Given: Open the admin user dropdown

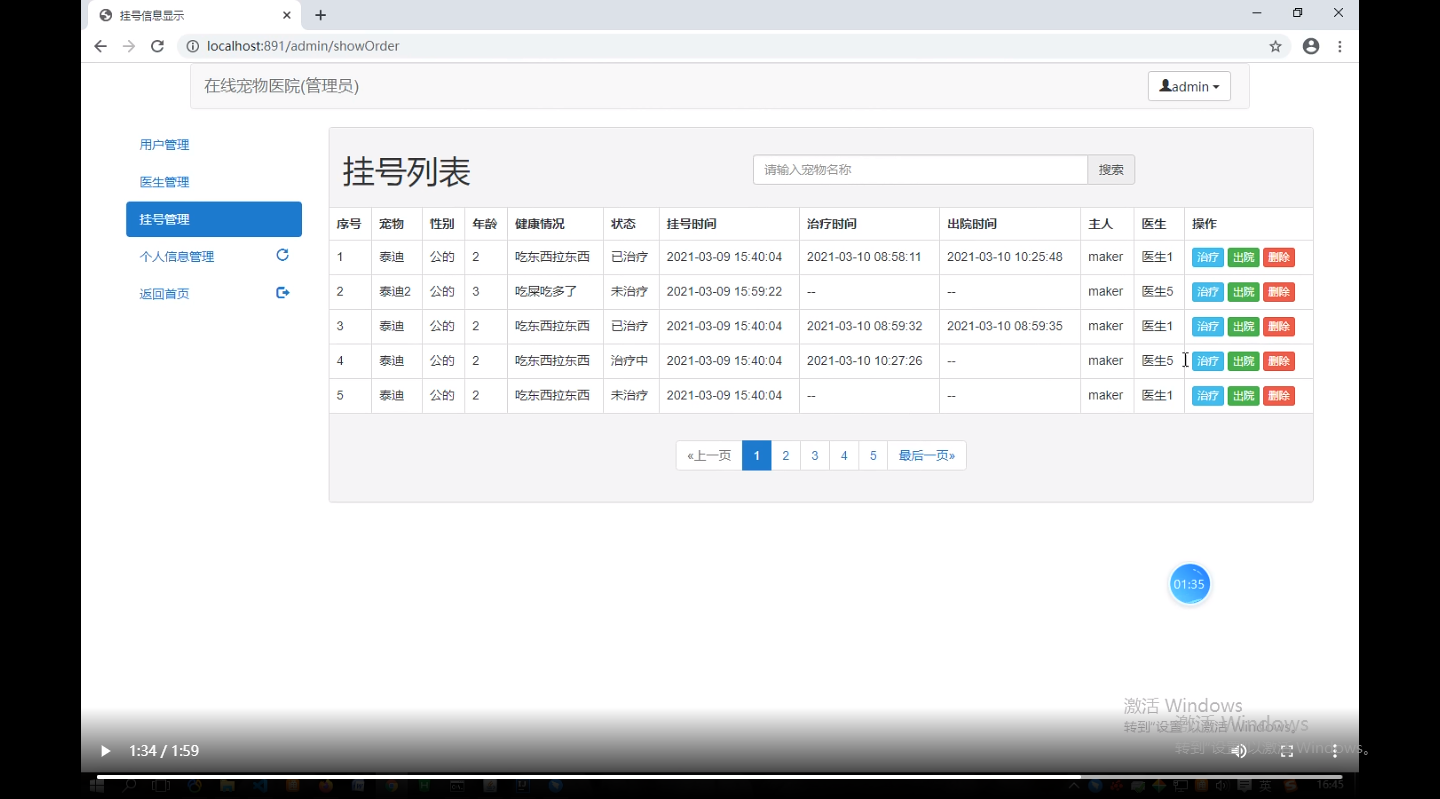Looking at the screenshot, I should click(1189, 86).
